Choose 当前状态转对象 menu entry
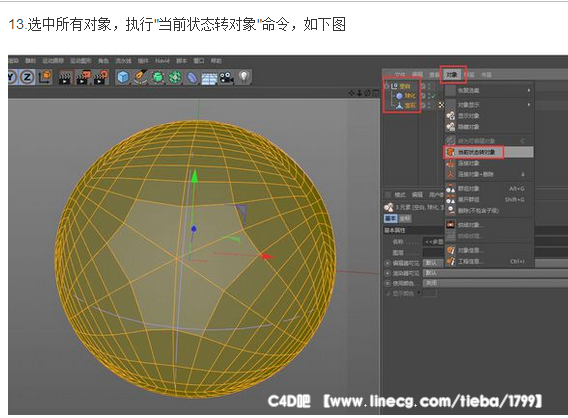Screen dimensions: 568x418 [489, 152]
